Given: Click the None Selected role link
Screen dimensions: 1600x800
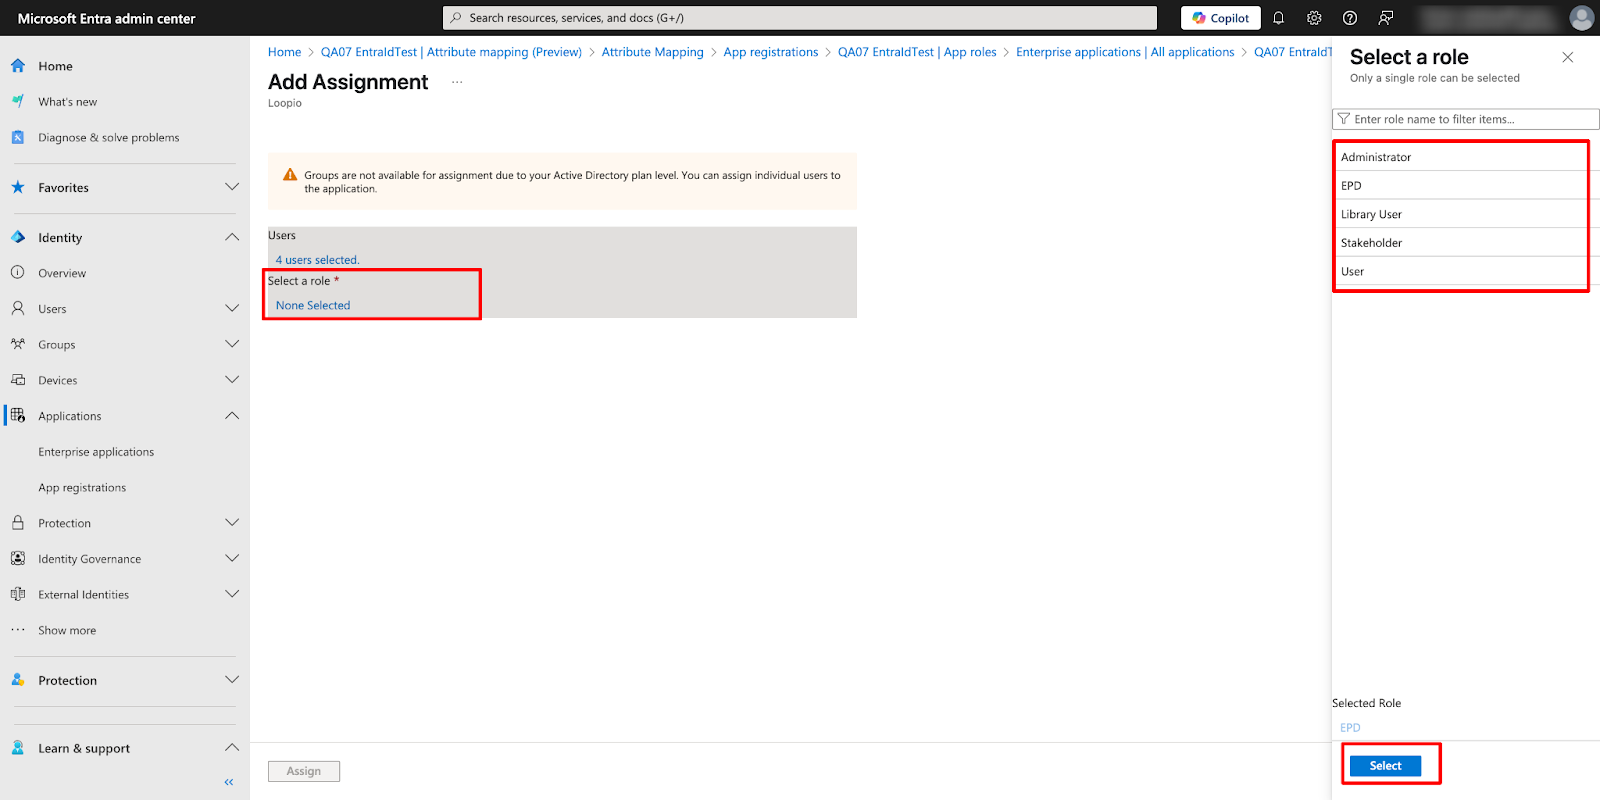Looking at the screenshot, I should pyautogui.click(x=313, y=306).
